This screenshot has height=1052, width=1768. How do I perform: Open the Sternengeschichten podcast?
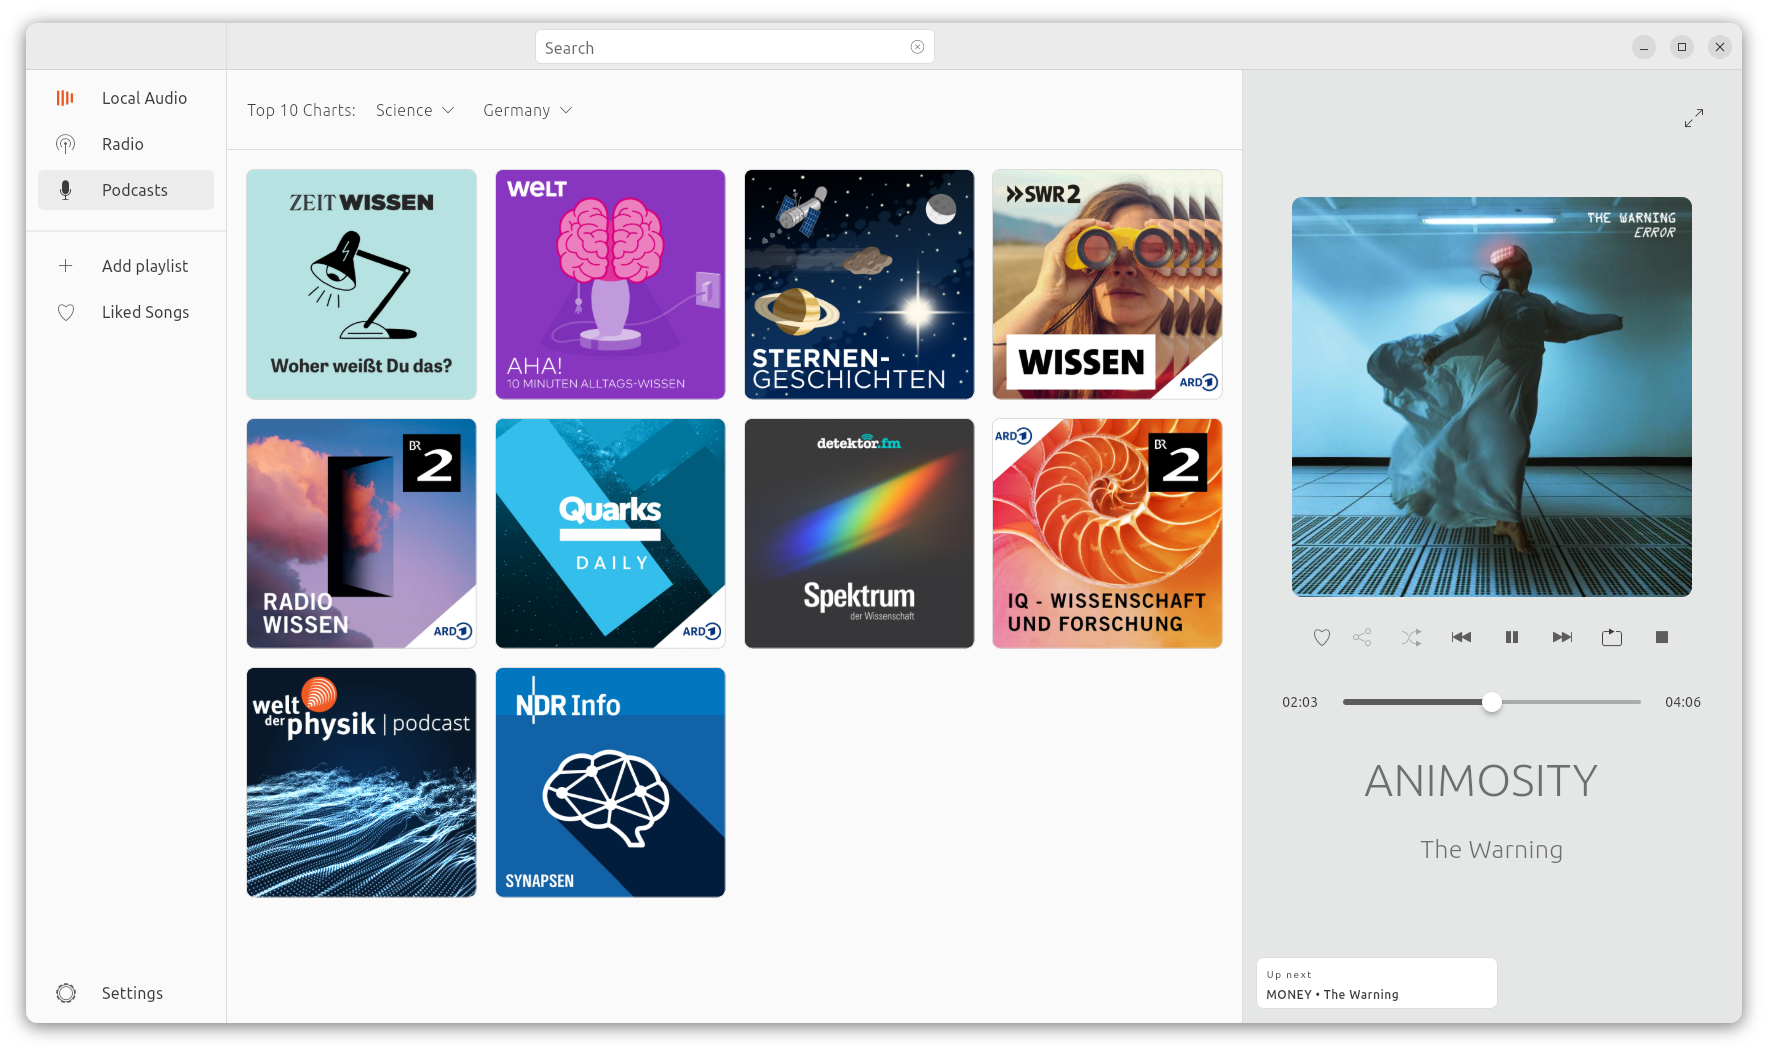[859, 284]
